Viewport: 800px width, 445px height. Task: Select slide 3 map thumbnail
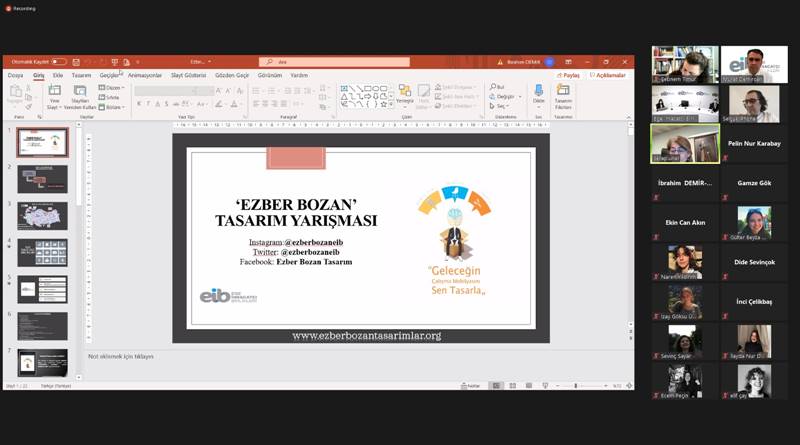coord(42,216)
